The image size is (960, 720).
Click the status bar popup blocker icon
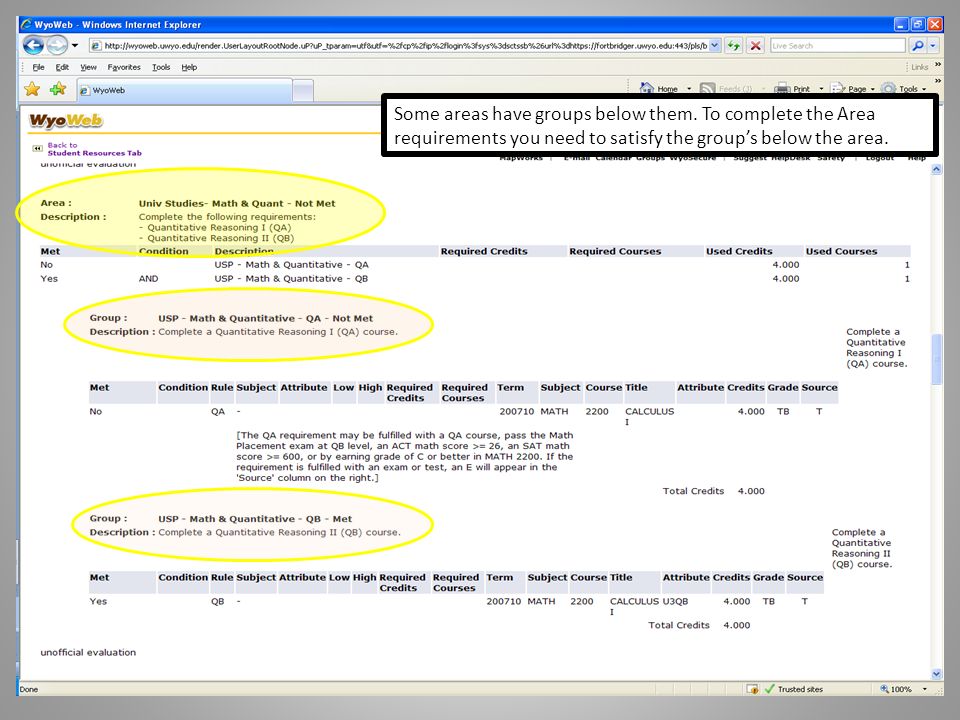pos(752,689)
